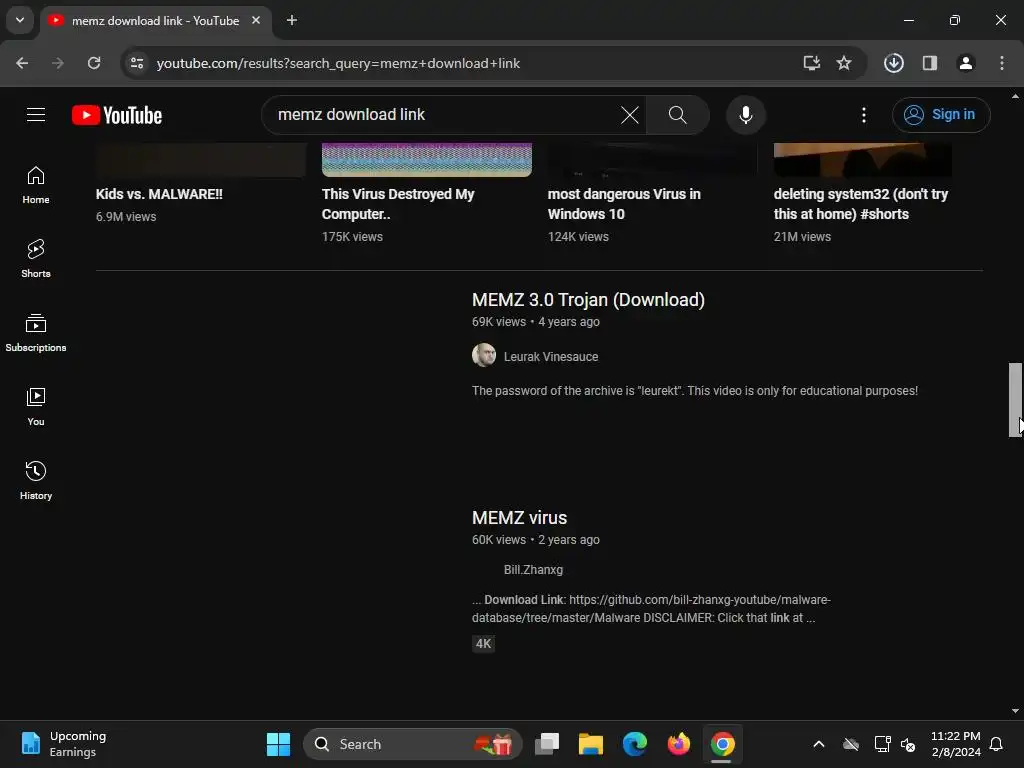This screenshot has height=768, width=1024.
Task: Go to Home in the sidebar
Action: (x=36, y=185)
